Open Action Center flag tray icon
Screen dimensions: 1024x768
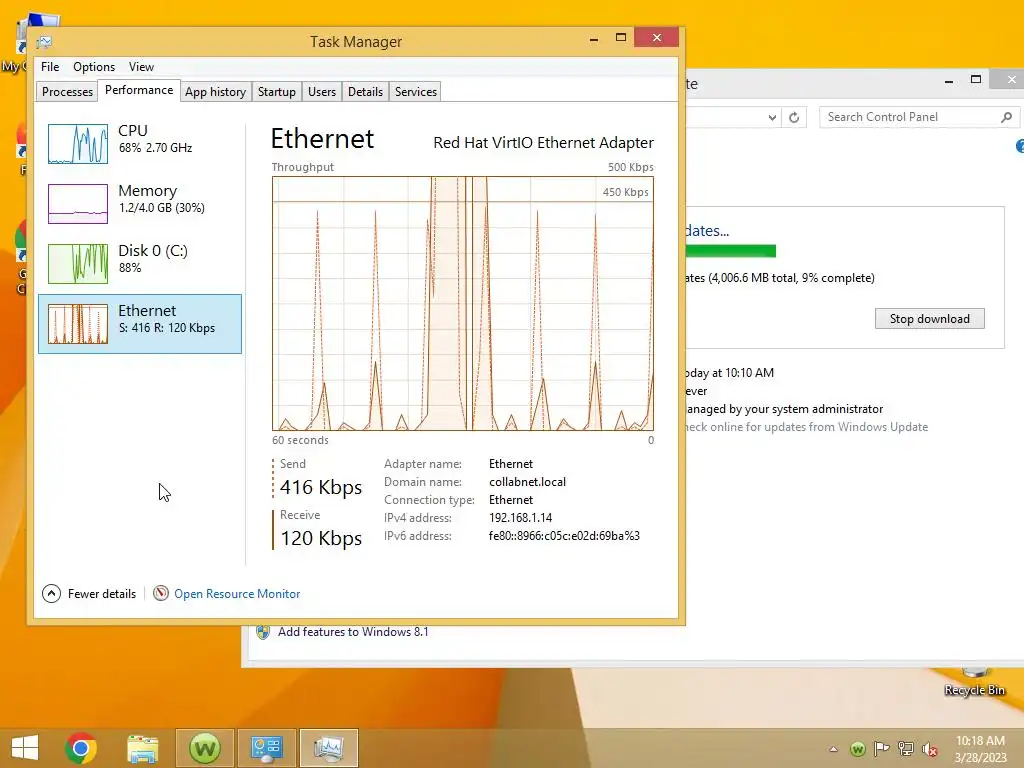tap(882, 748)
